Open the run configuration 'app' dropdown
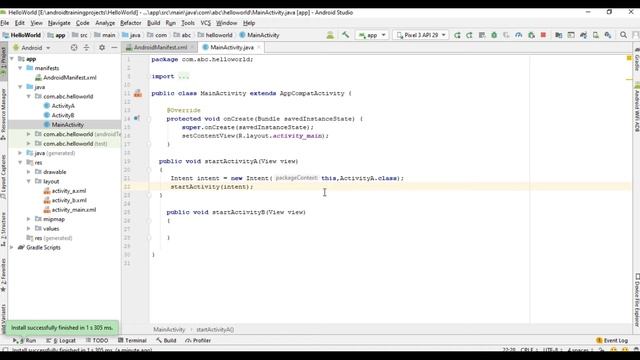The width and height of the screenshot is (640, 360). (372, 35)
